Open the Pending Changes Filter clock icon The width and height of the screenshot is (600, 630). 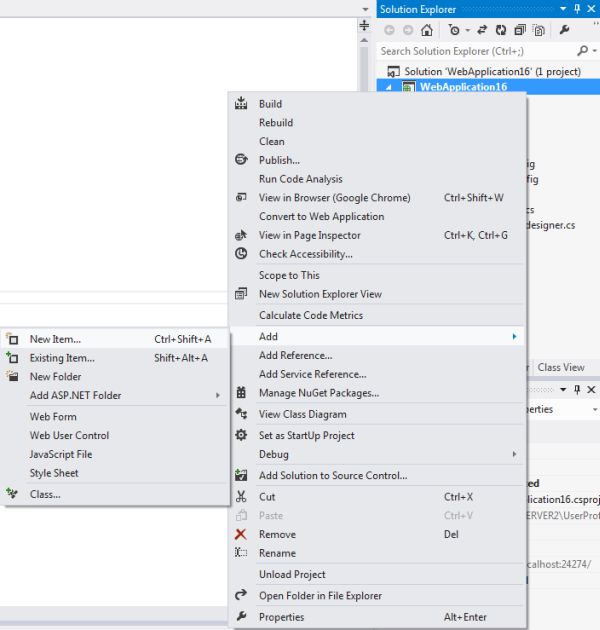(x=454, y=30)
